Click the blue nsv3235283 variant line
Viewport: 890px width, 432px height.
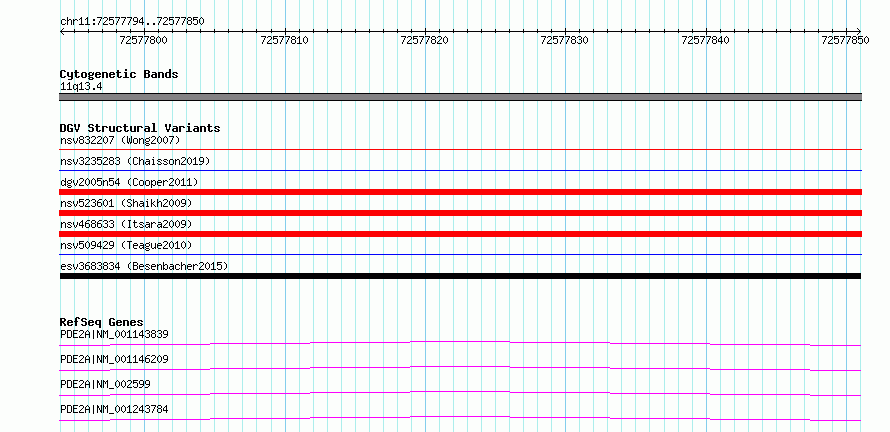pos(460,170)
